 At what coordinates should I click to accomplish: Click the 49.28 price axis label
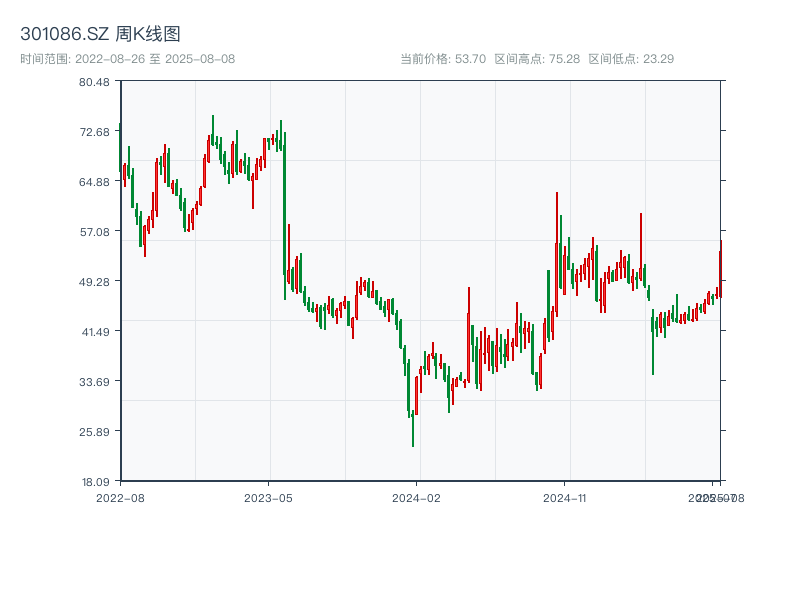click(x=94, y=282)
